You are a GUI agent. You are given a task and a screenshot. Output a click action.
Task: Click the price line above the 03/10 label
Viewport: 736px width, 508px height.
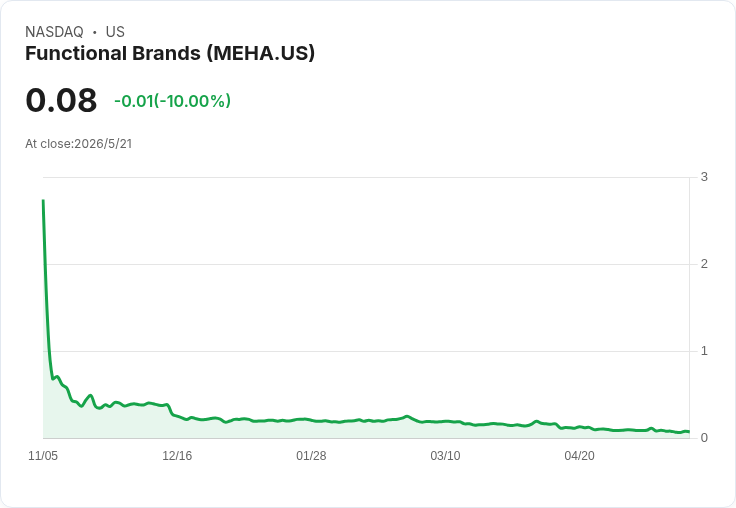pos(445,422)
